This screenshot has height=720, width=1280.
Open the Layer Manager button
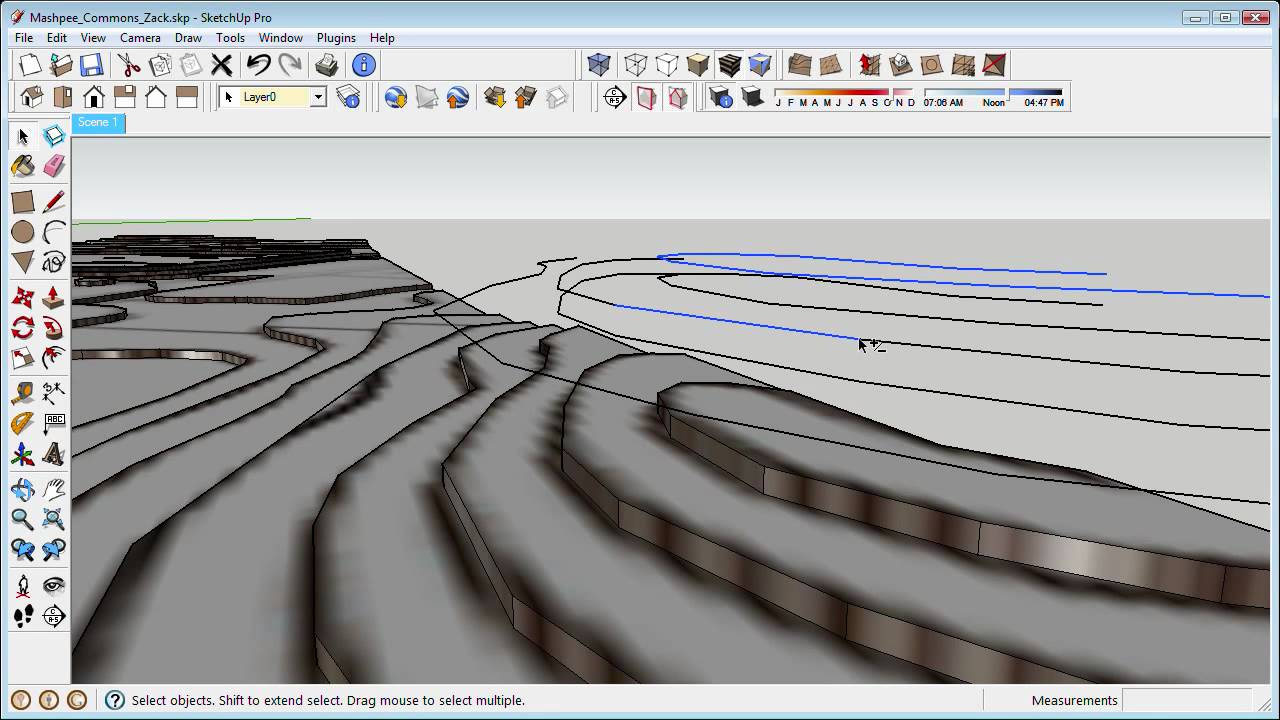[348, 97]
